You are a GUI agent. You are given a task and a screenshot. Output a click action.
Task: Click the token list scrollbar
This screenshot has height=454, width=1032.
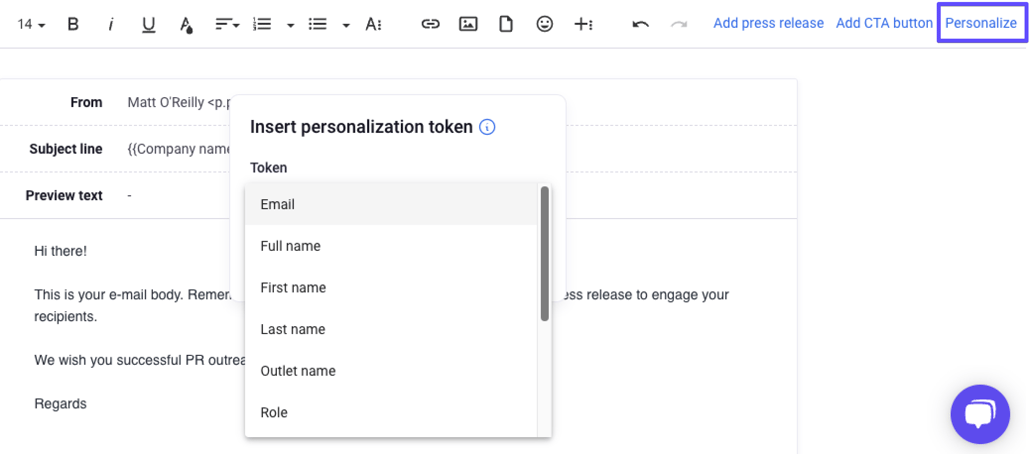(544, 254)
